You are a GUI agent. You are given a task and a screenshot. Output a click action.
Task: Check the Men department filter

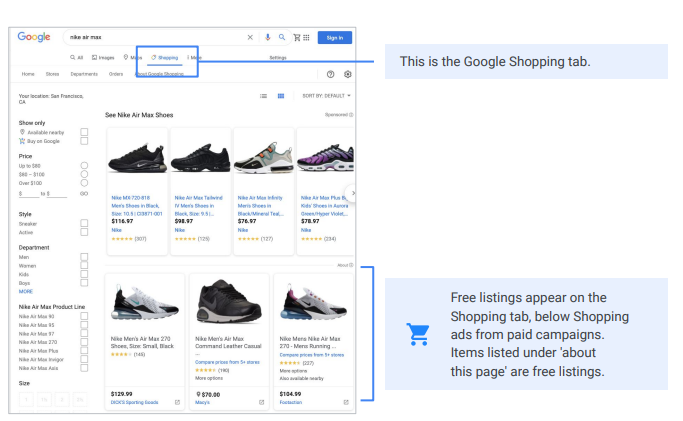tap(84, 257)
